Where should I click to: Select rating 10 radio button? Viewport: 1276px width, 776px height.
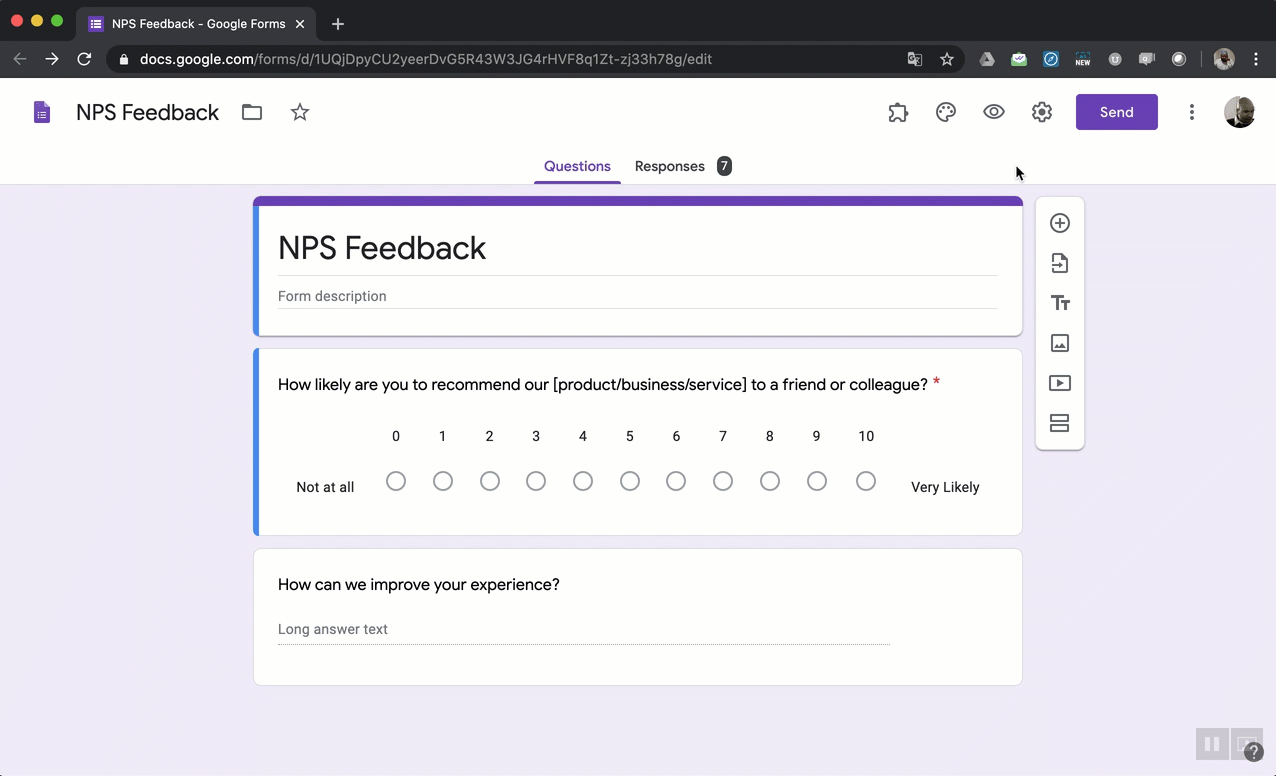[866, 481]
